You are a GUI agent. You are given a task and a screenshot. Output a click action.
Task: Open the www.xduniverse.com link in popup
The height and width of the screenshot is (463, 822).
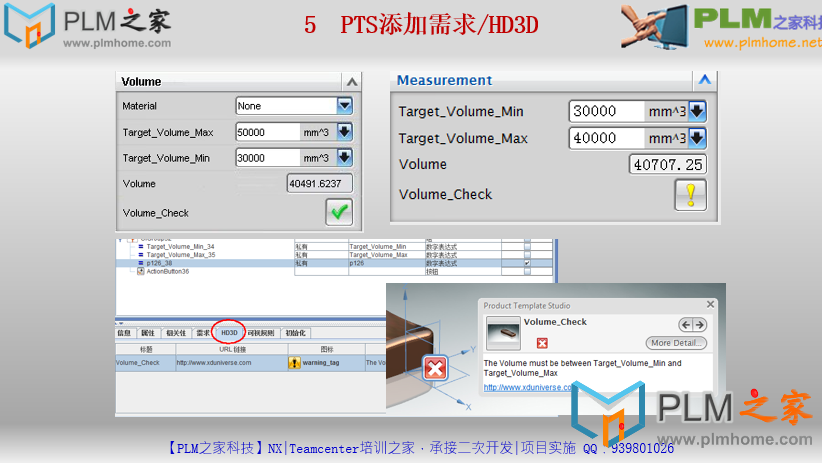527,387
